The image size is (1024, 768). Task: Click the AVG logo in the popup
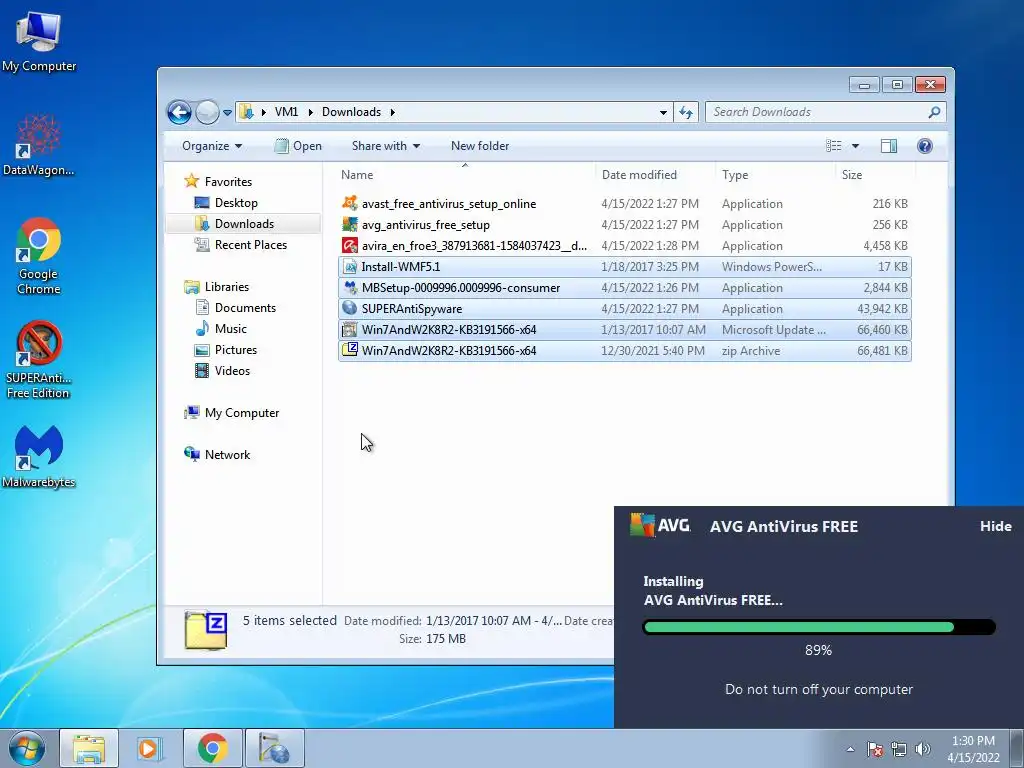pyautogui.click(x=660, y=525)
